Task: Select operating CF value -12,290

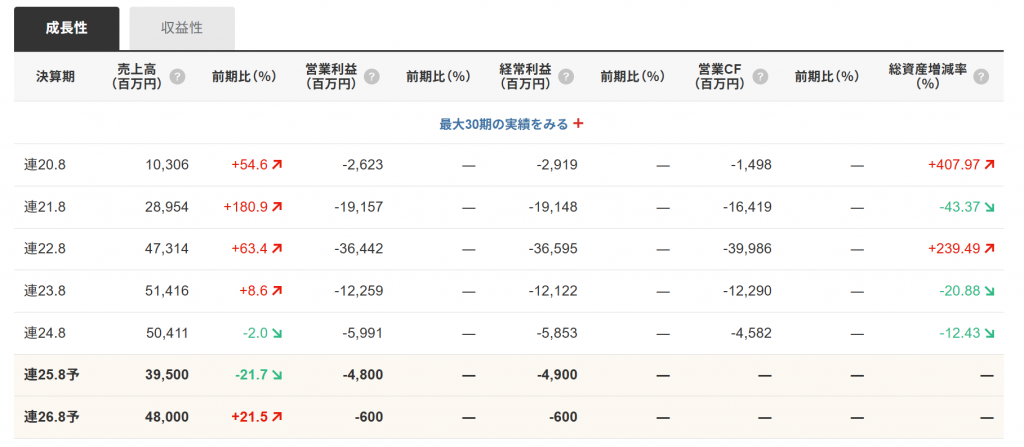Action: point(747,291)
